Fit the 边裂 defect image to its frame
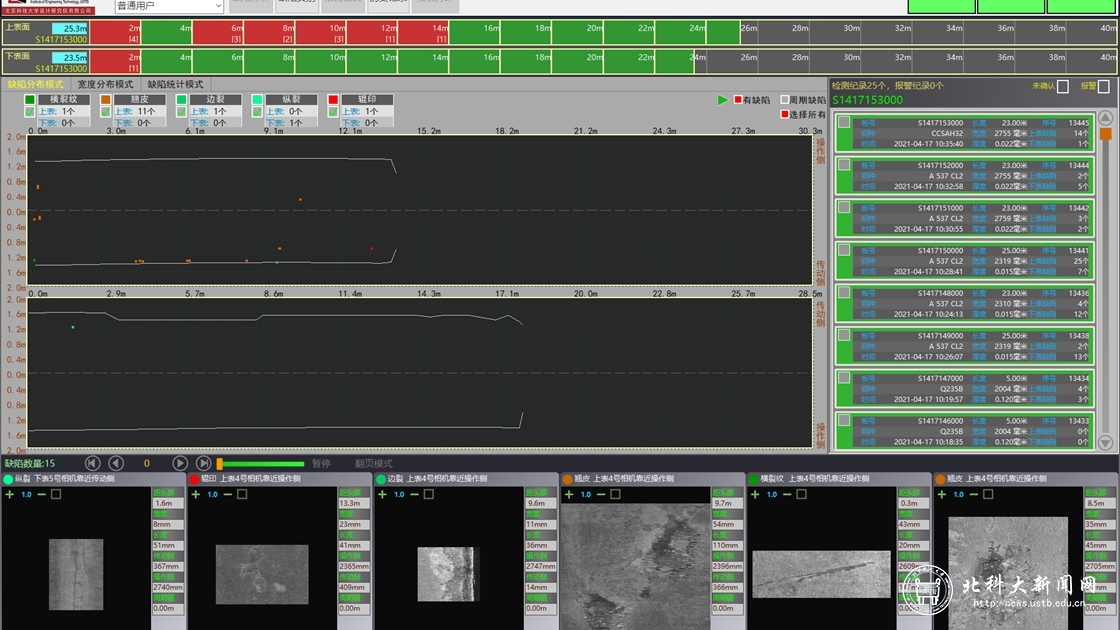This screenshot has width=1120, height=630. tap(429, 494)
